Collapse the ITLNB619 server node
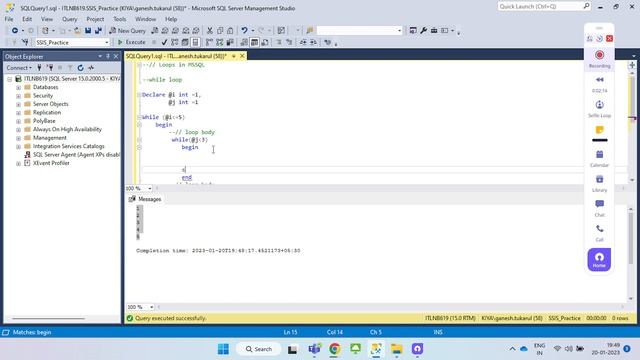 pyautogui.click(x=9, y=79)
